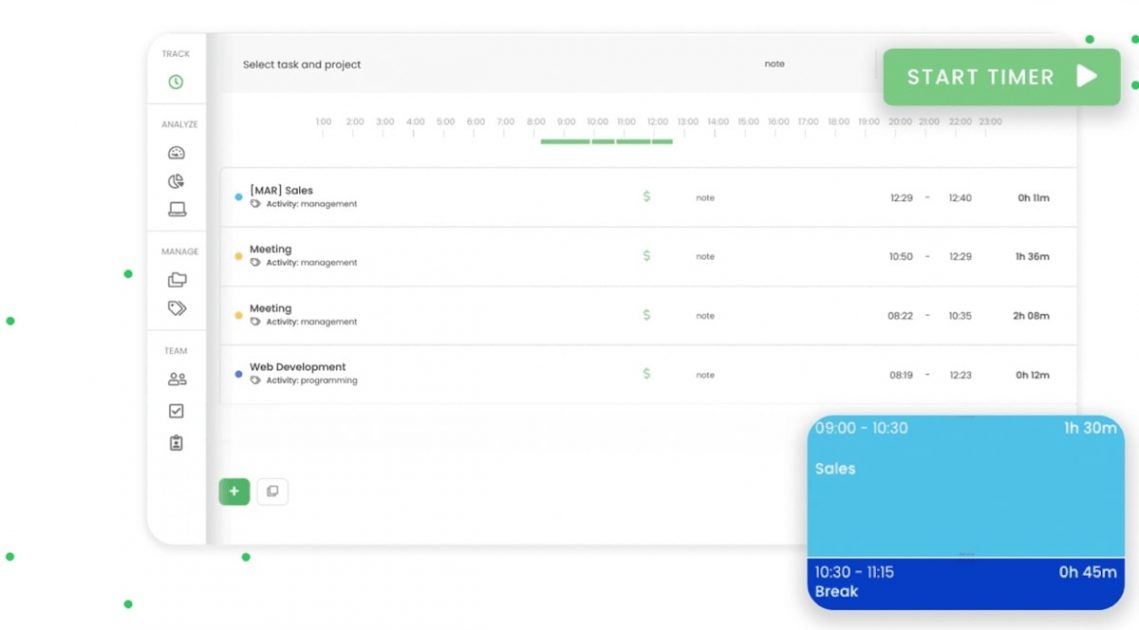The image size is (1139, 630).
Task: Click the note field in top bar
Action: coord(774,64)
